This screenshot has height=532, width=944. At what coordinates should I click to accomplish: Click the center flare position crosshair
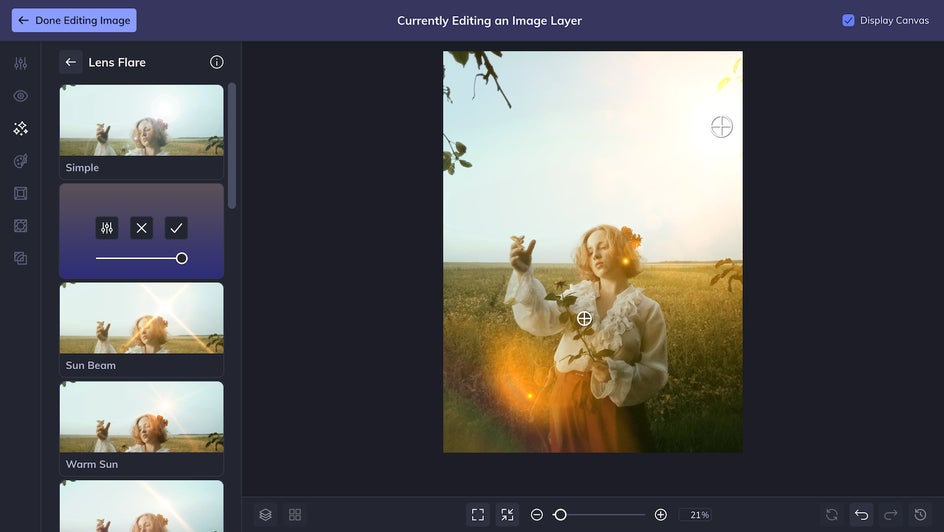[x=584, y=318]
